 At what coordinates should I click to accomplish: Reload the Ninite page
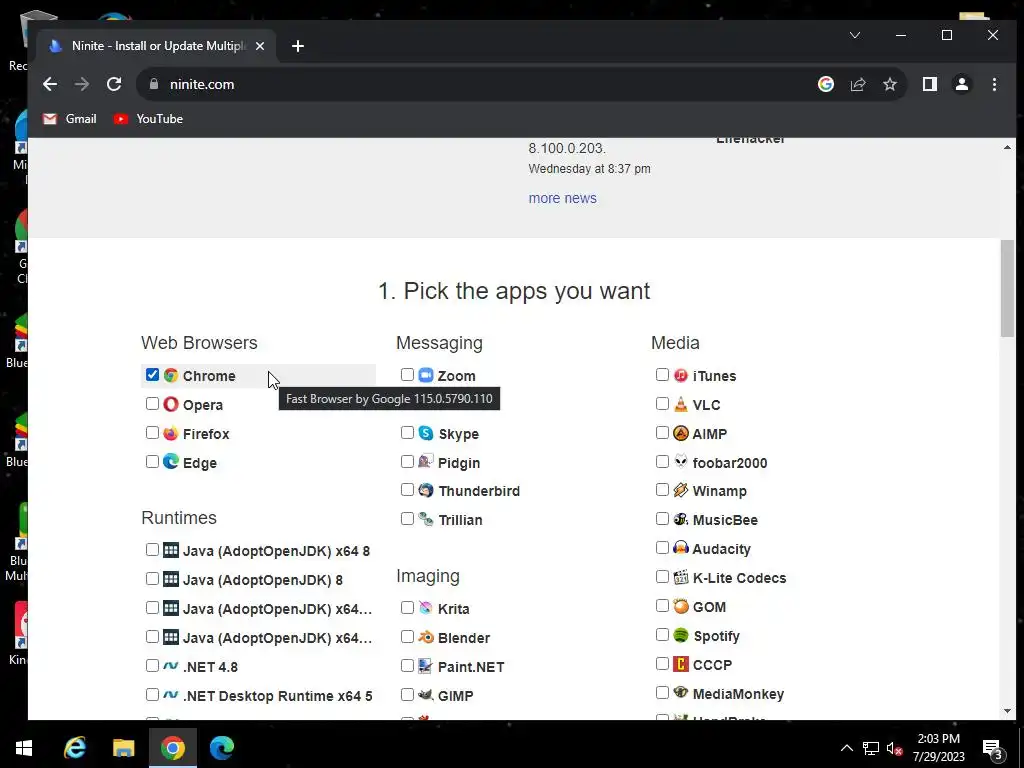click(x=114, y=84)
